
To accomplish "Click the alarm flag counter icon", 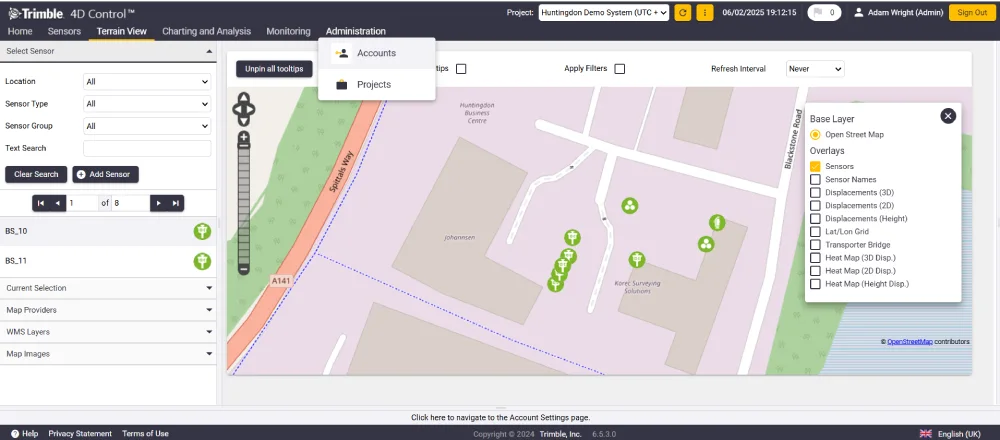I will pos(824,13).
